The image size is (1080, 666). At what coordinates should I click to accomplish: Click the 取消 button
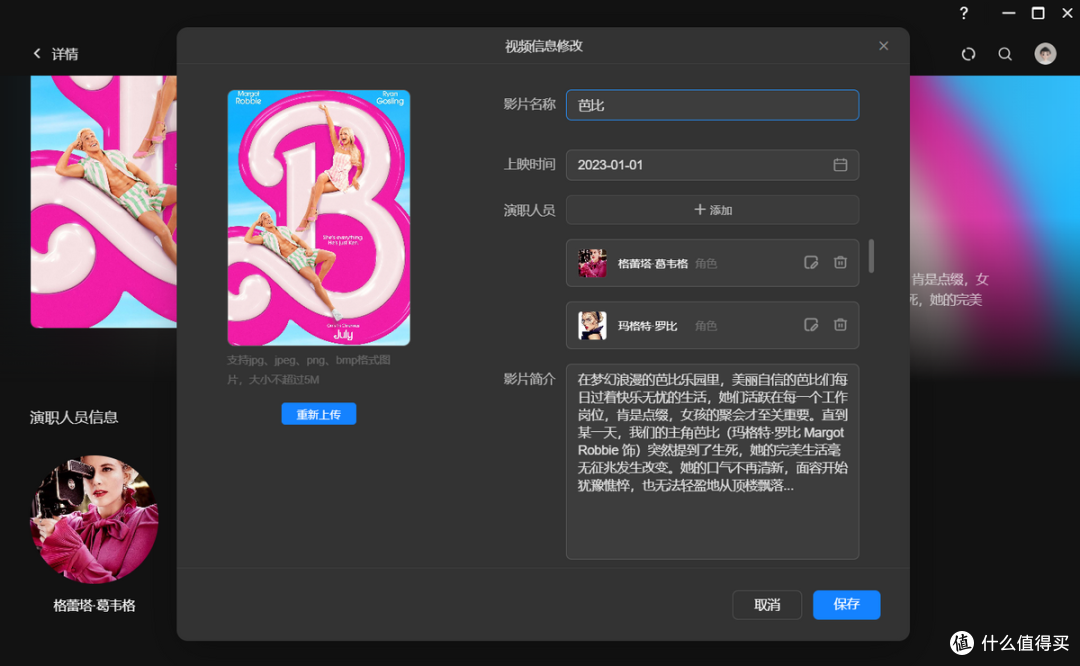pos(767,605)
